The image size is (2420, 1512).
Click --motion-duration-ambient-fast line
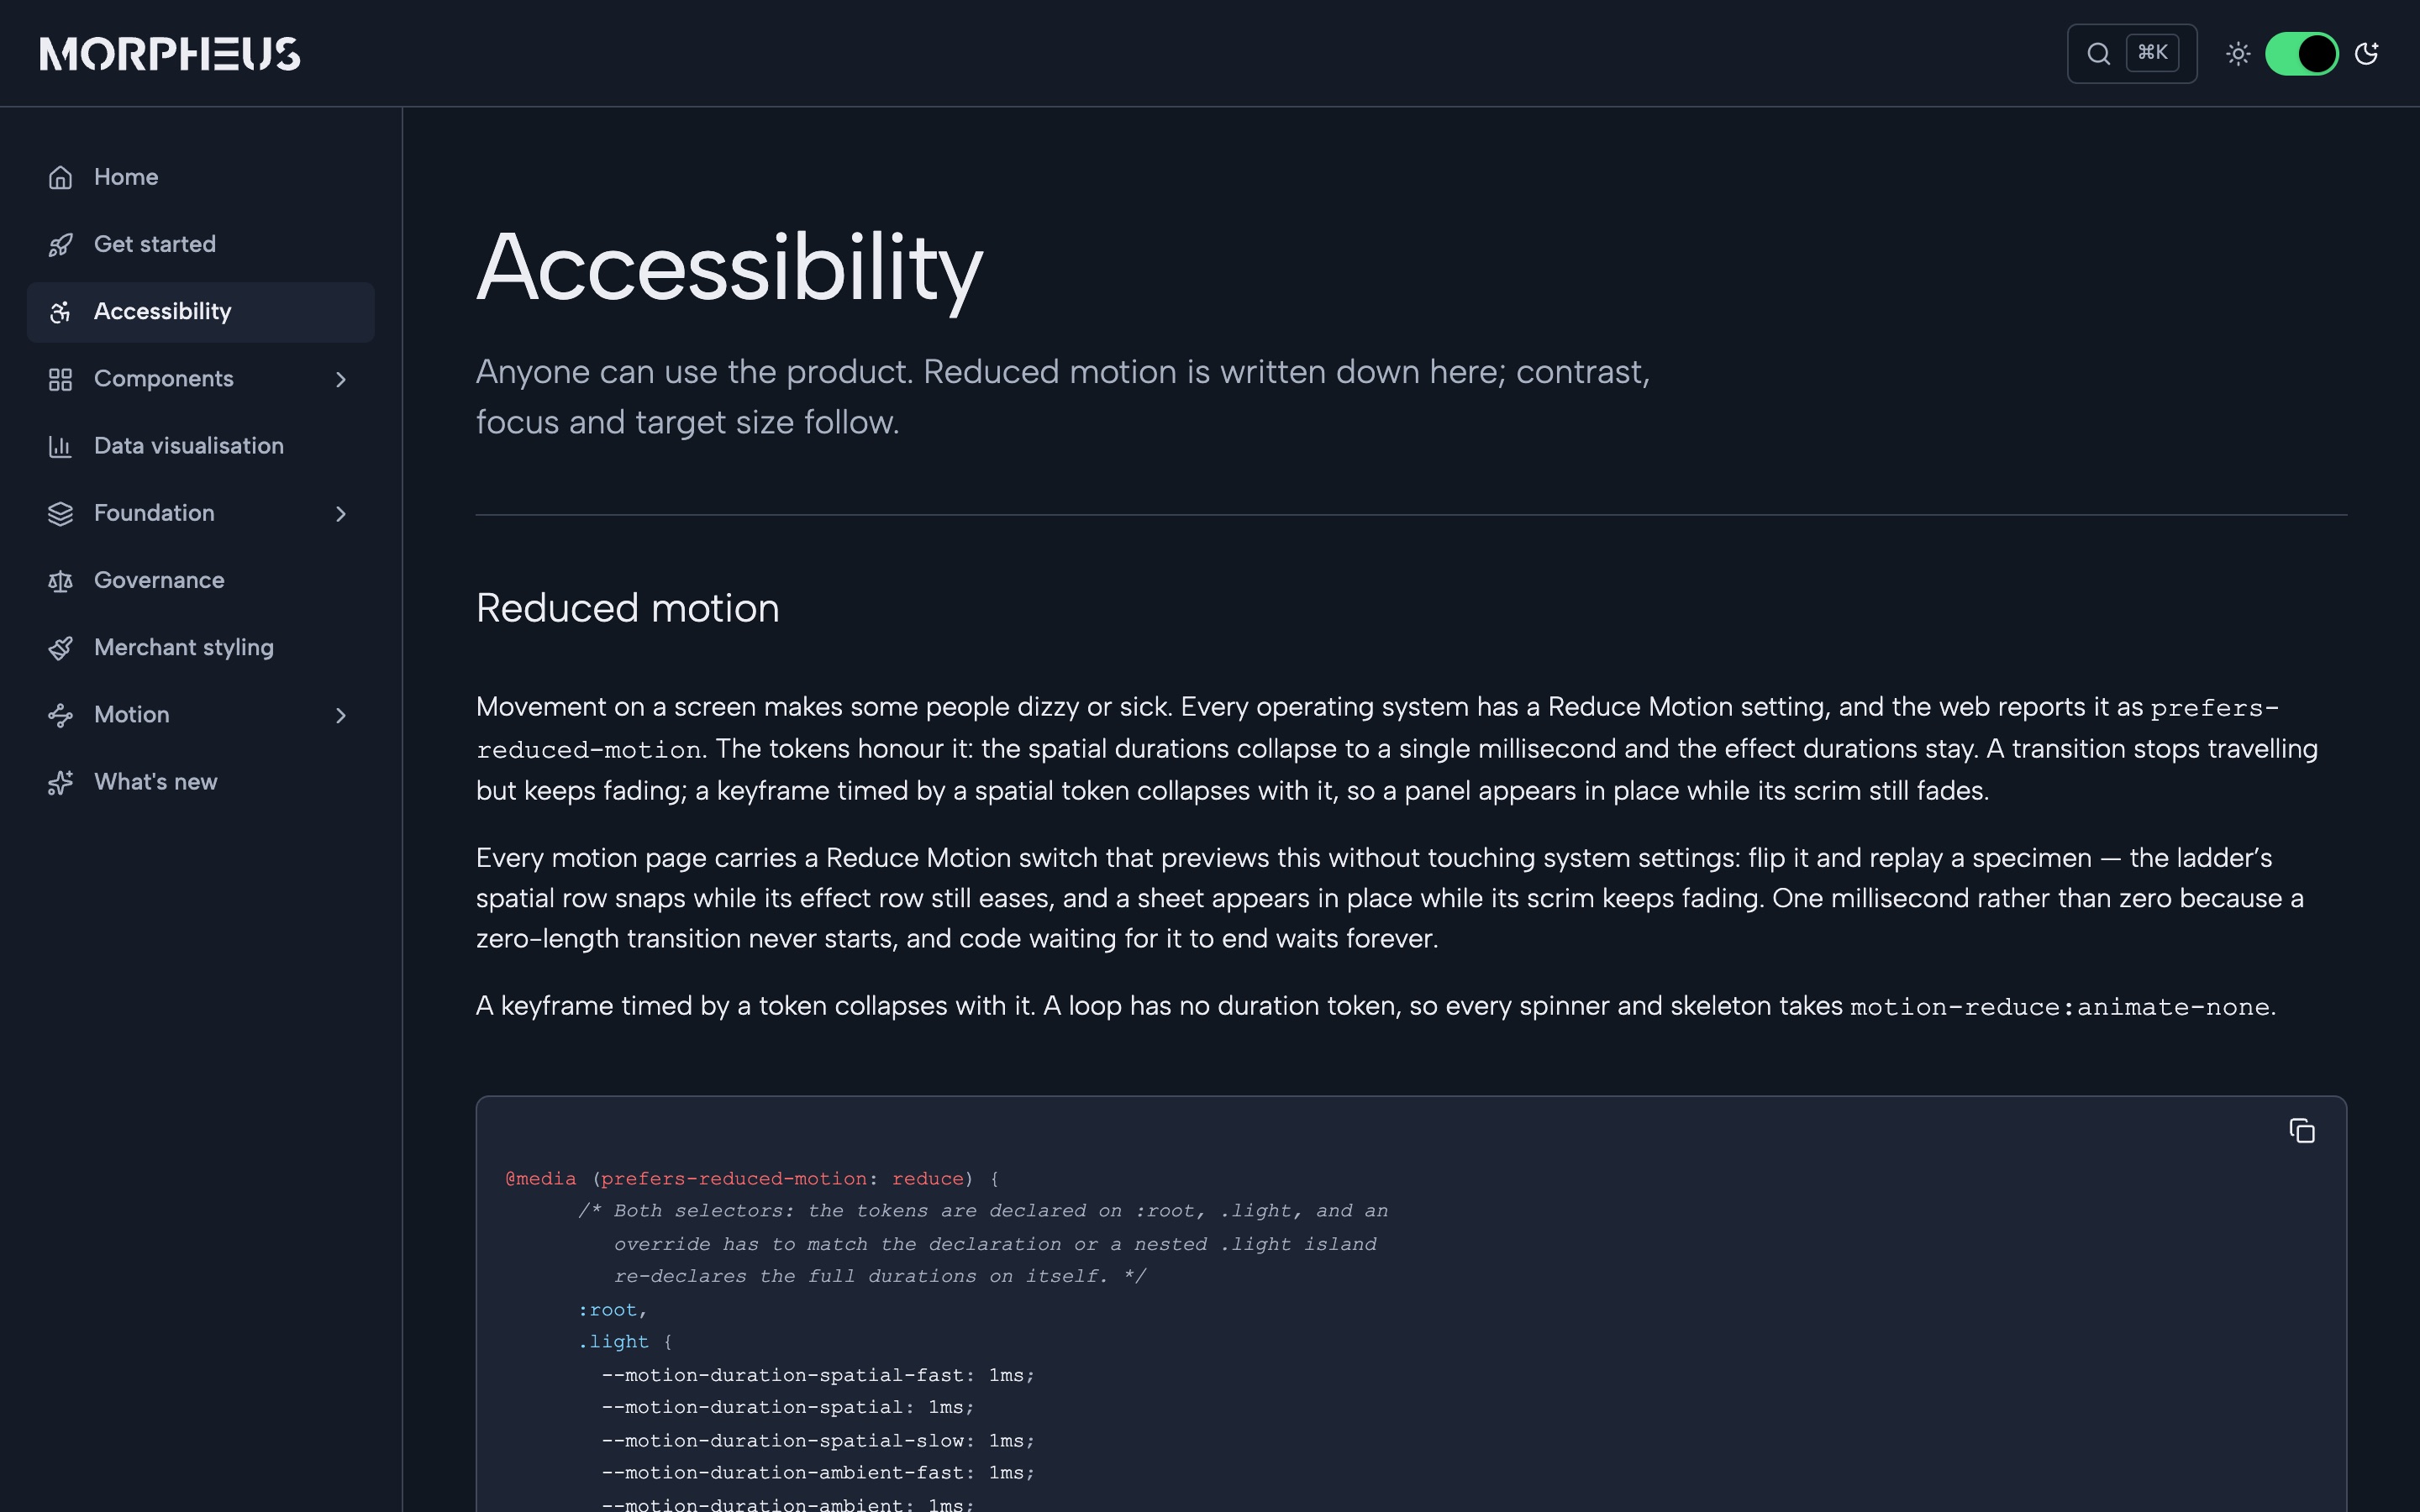pos(817,1473)
